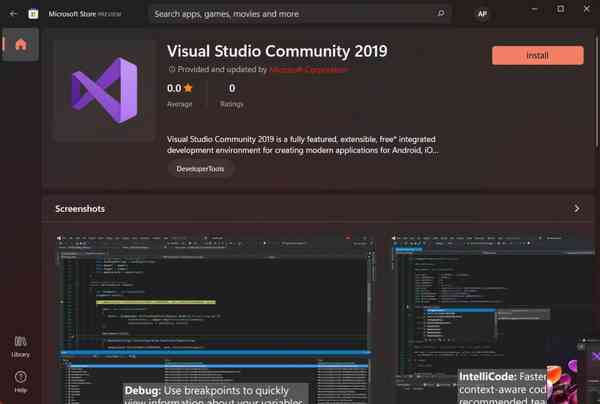Open Library from the sidebar
600x404 pixels.
[20, 345]
